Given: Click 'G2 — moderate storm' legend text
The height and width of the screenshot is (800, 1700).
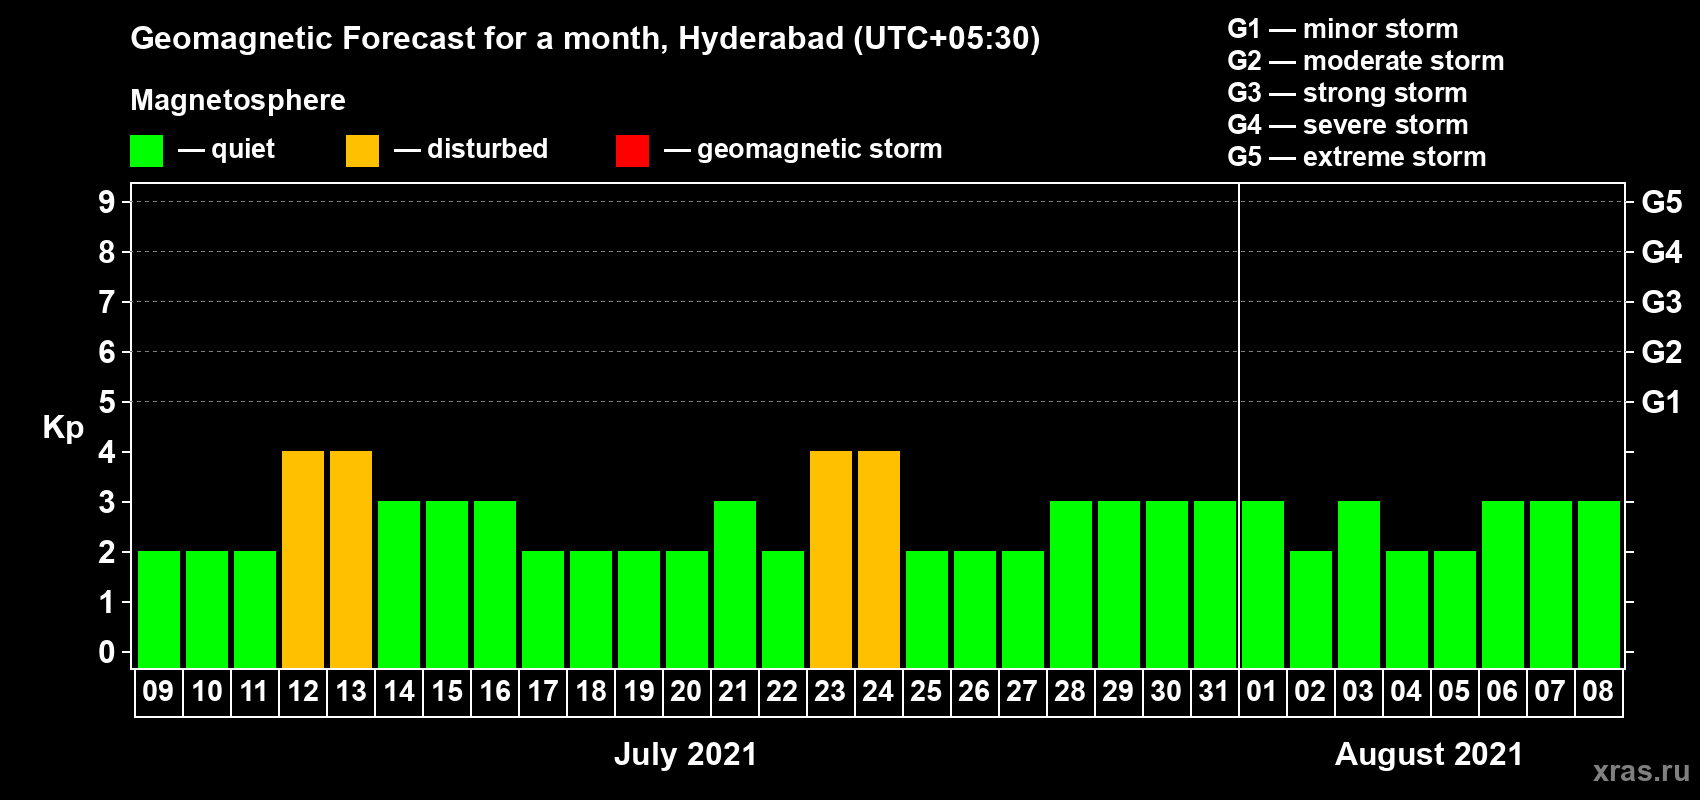Looking at the screenshot, I should click(x=1366, y=61).
